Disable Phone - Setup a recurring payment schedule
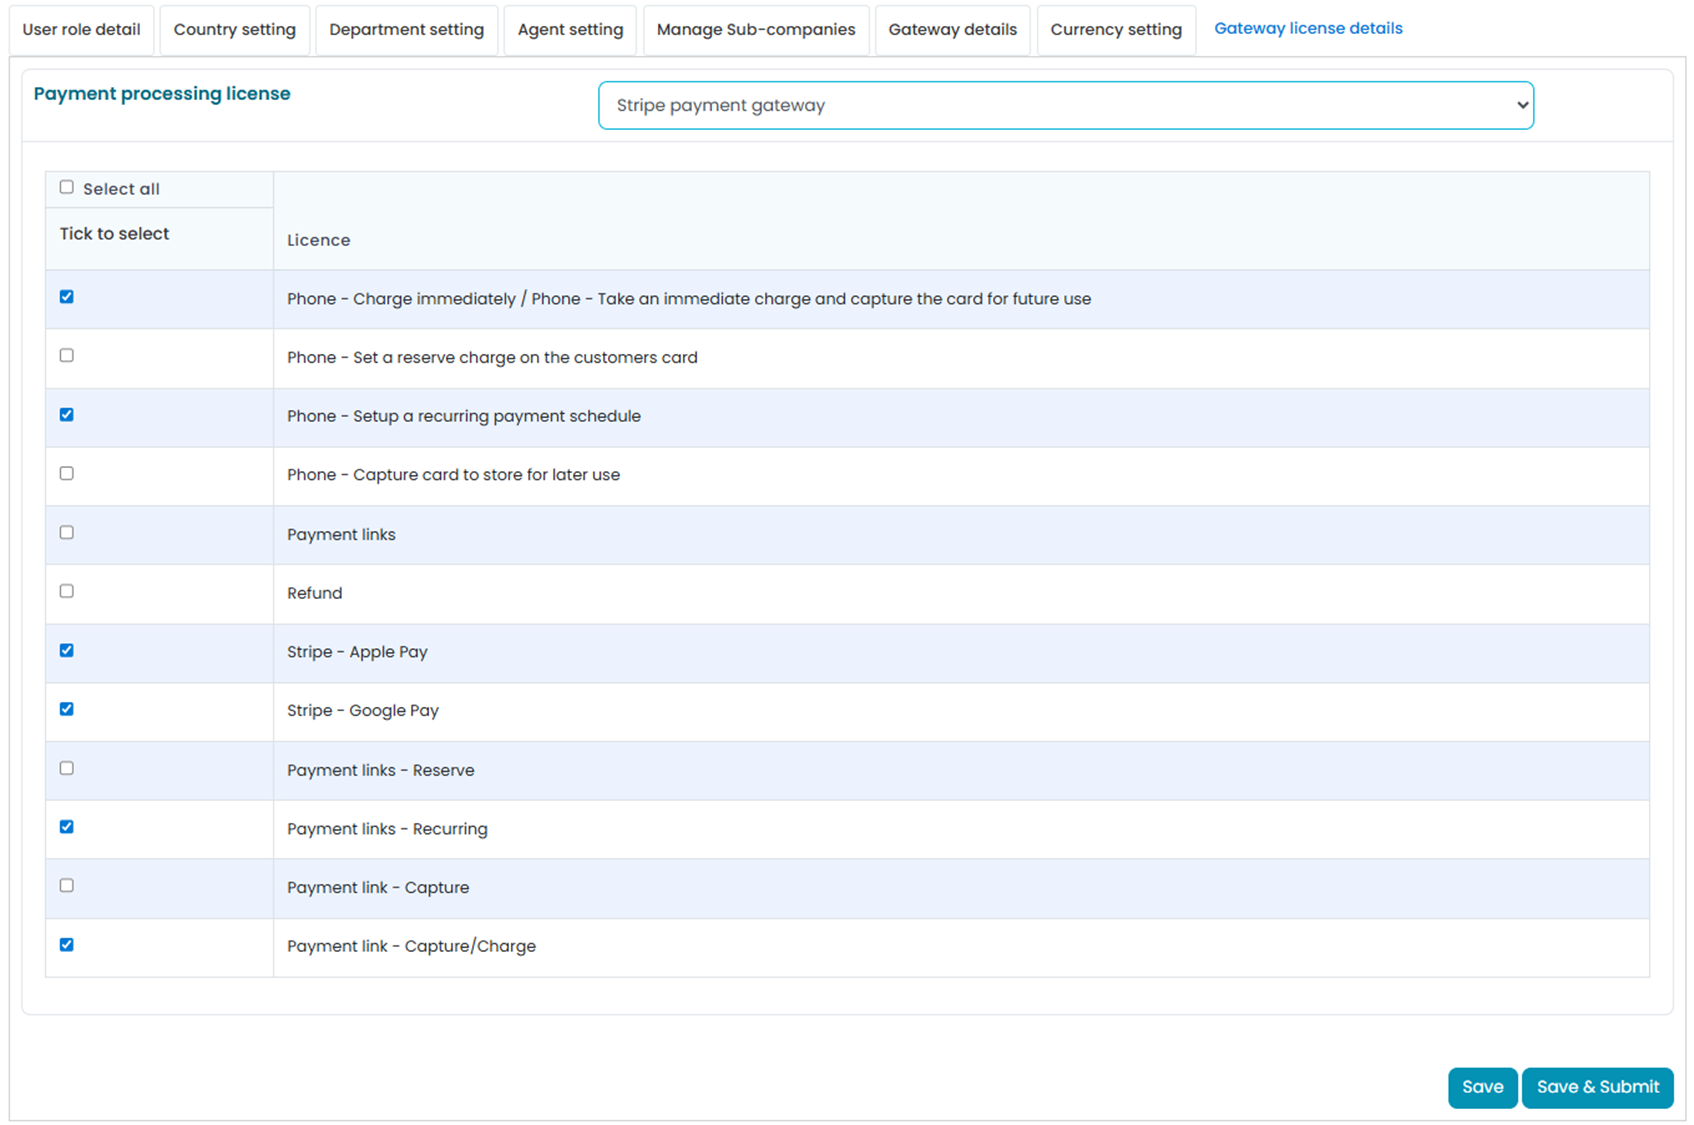Image resolution: width=1694 pixels, height=1125 pixels. pyautogui.click(x=66, y=414)
